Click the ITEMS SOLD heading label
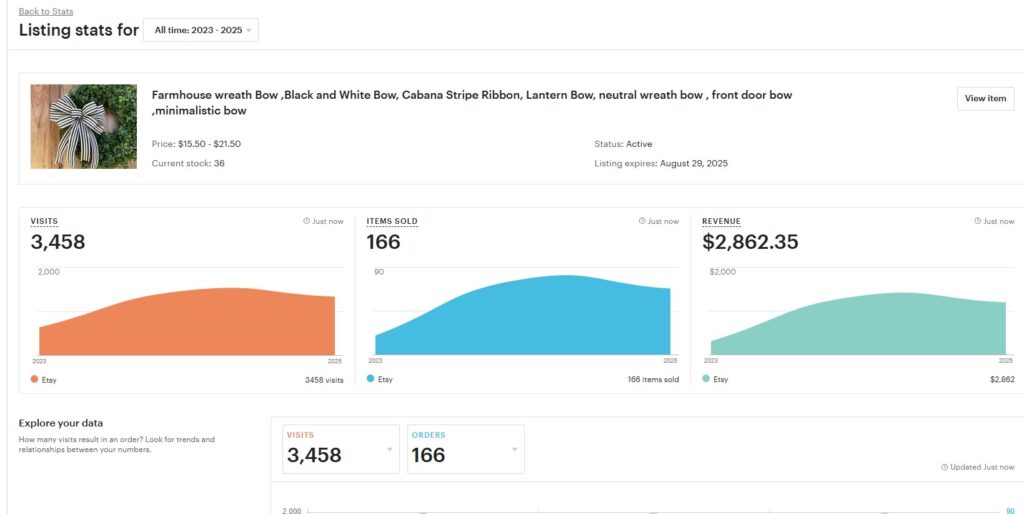The height and width of the screenshot is (514, 1024). point(392,221)
